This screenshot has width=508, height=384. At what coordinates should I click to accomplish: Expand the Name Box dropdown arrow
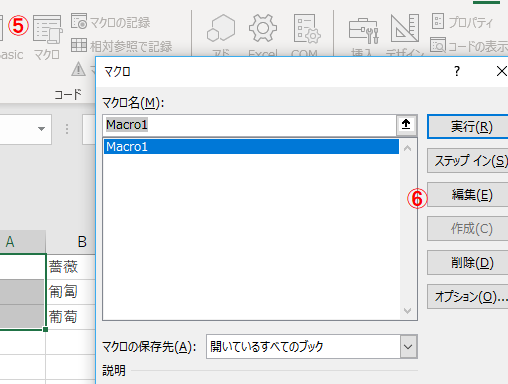tap(41, 129)
